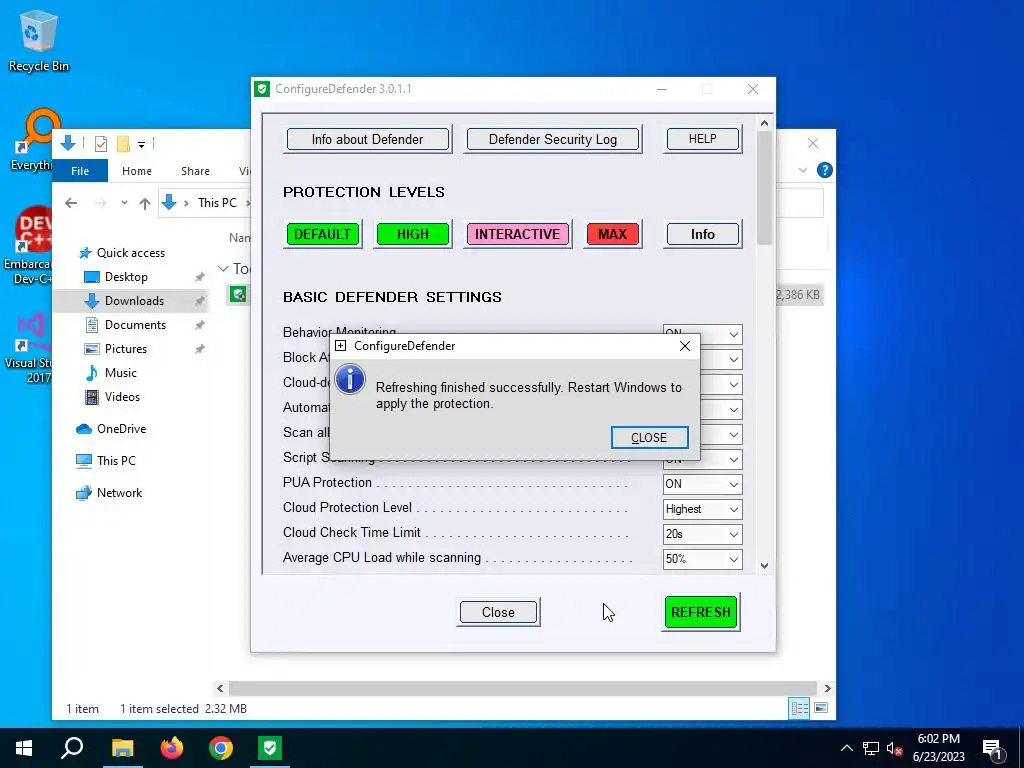1024x768 pixels.
Task: Close the ConfigureDefender message dialog with X
Action: 684,346
